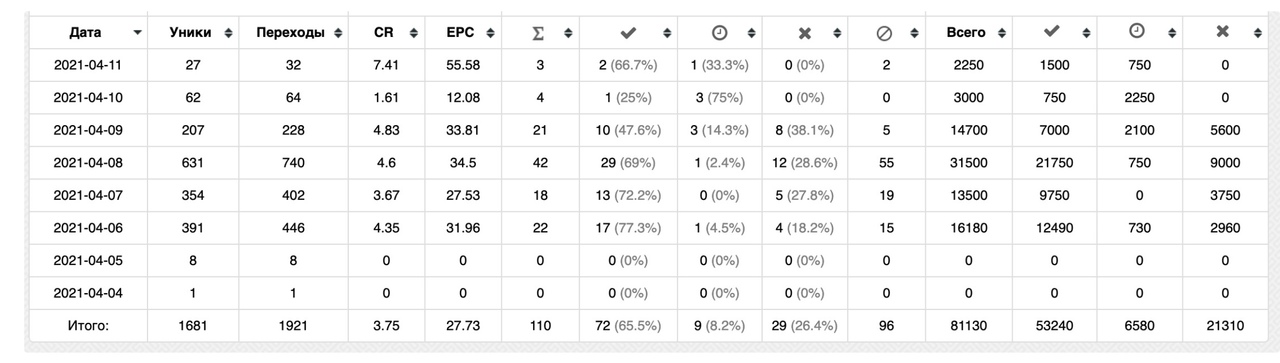The height and width of the screenshot is (363, 1280).
Task: Click the trash slashed-circle column icon
Action: coord(884,33)
